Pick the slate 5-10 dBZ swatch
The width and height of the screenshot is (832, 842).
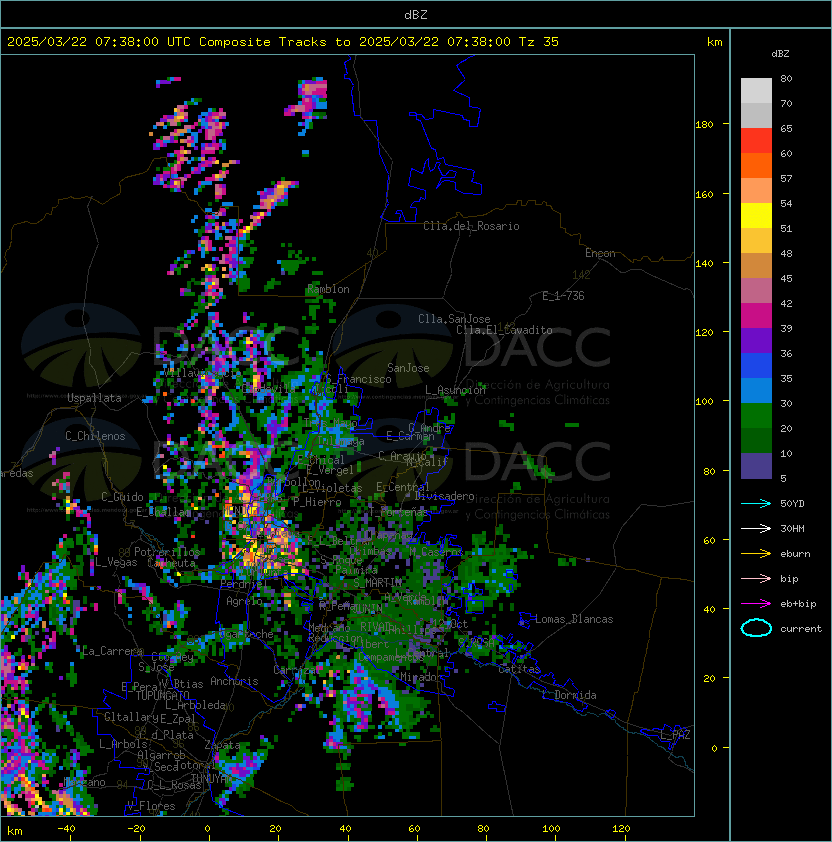756,466
